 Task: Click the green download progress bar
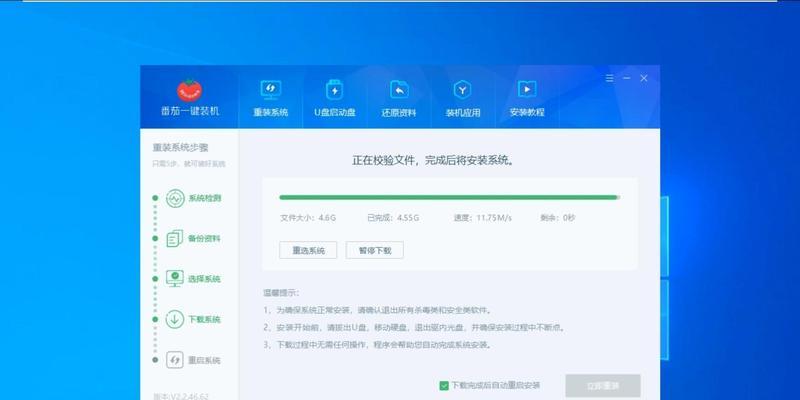click(450, 197)
